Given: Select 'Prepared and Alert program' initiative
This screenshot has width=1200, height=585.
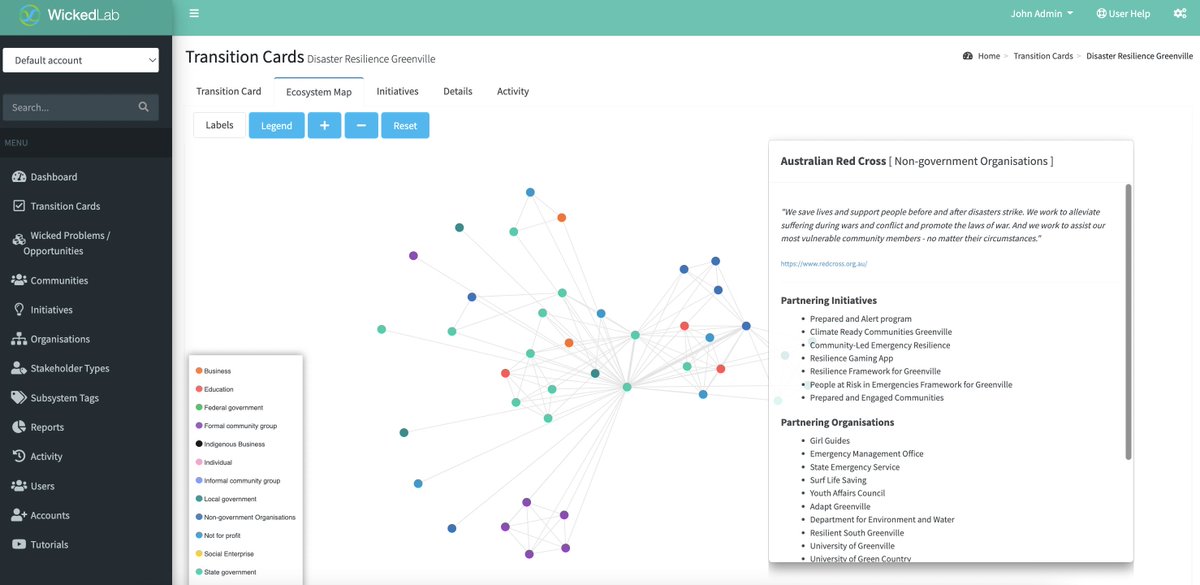Looking at the screenshot, I should 861,319.
